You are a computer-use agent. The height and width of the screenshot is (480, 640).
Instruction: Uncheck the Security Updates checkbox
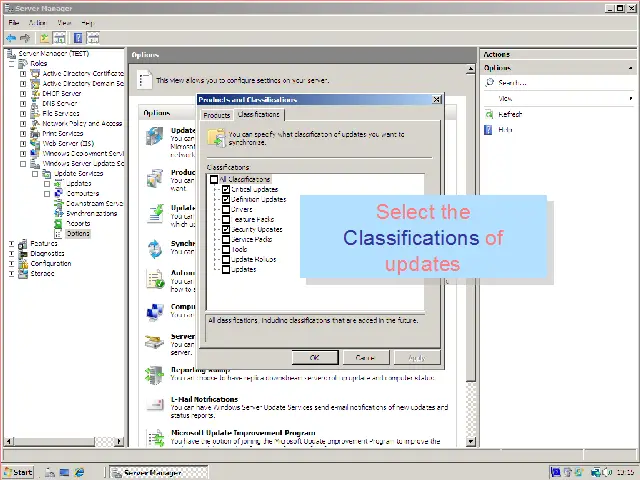pyautogui.click(x=226, y=229)
